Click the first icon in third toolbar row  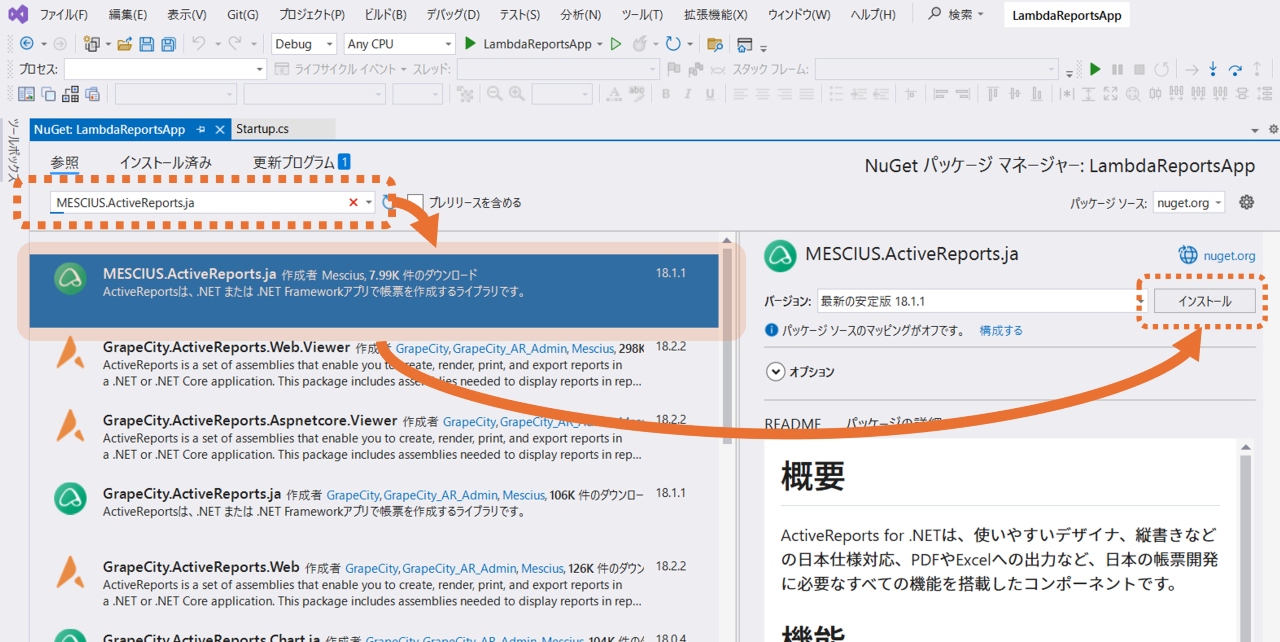26,94
